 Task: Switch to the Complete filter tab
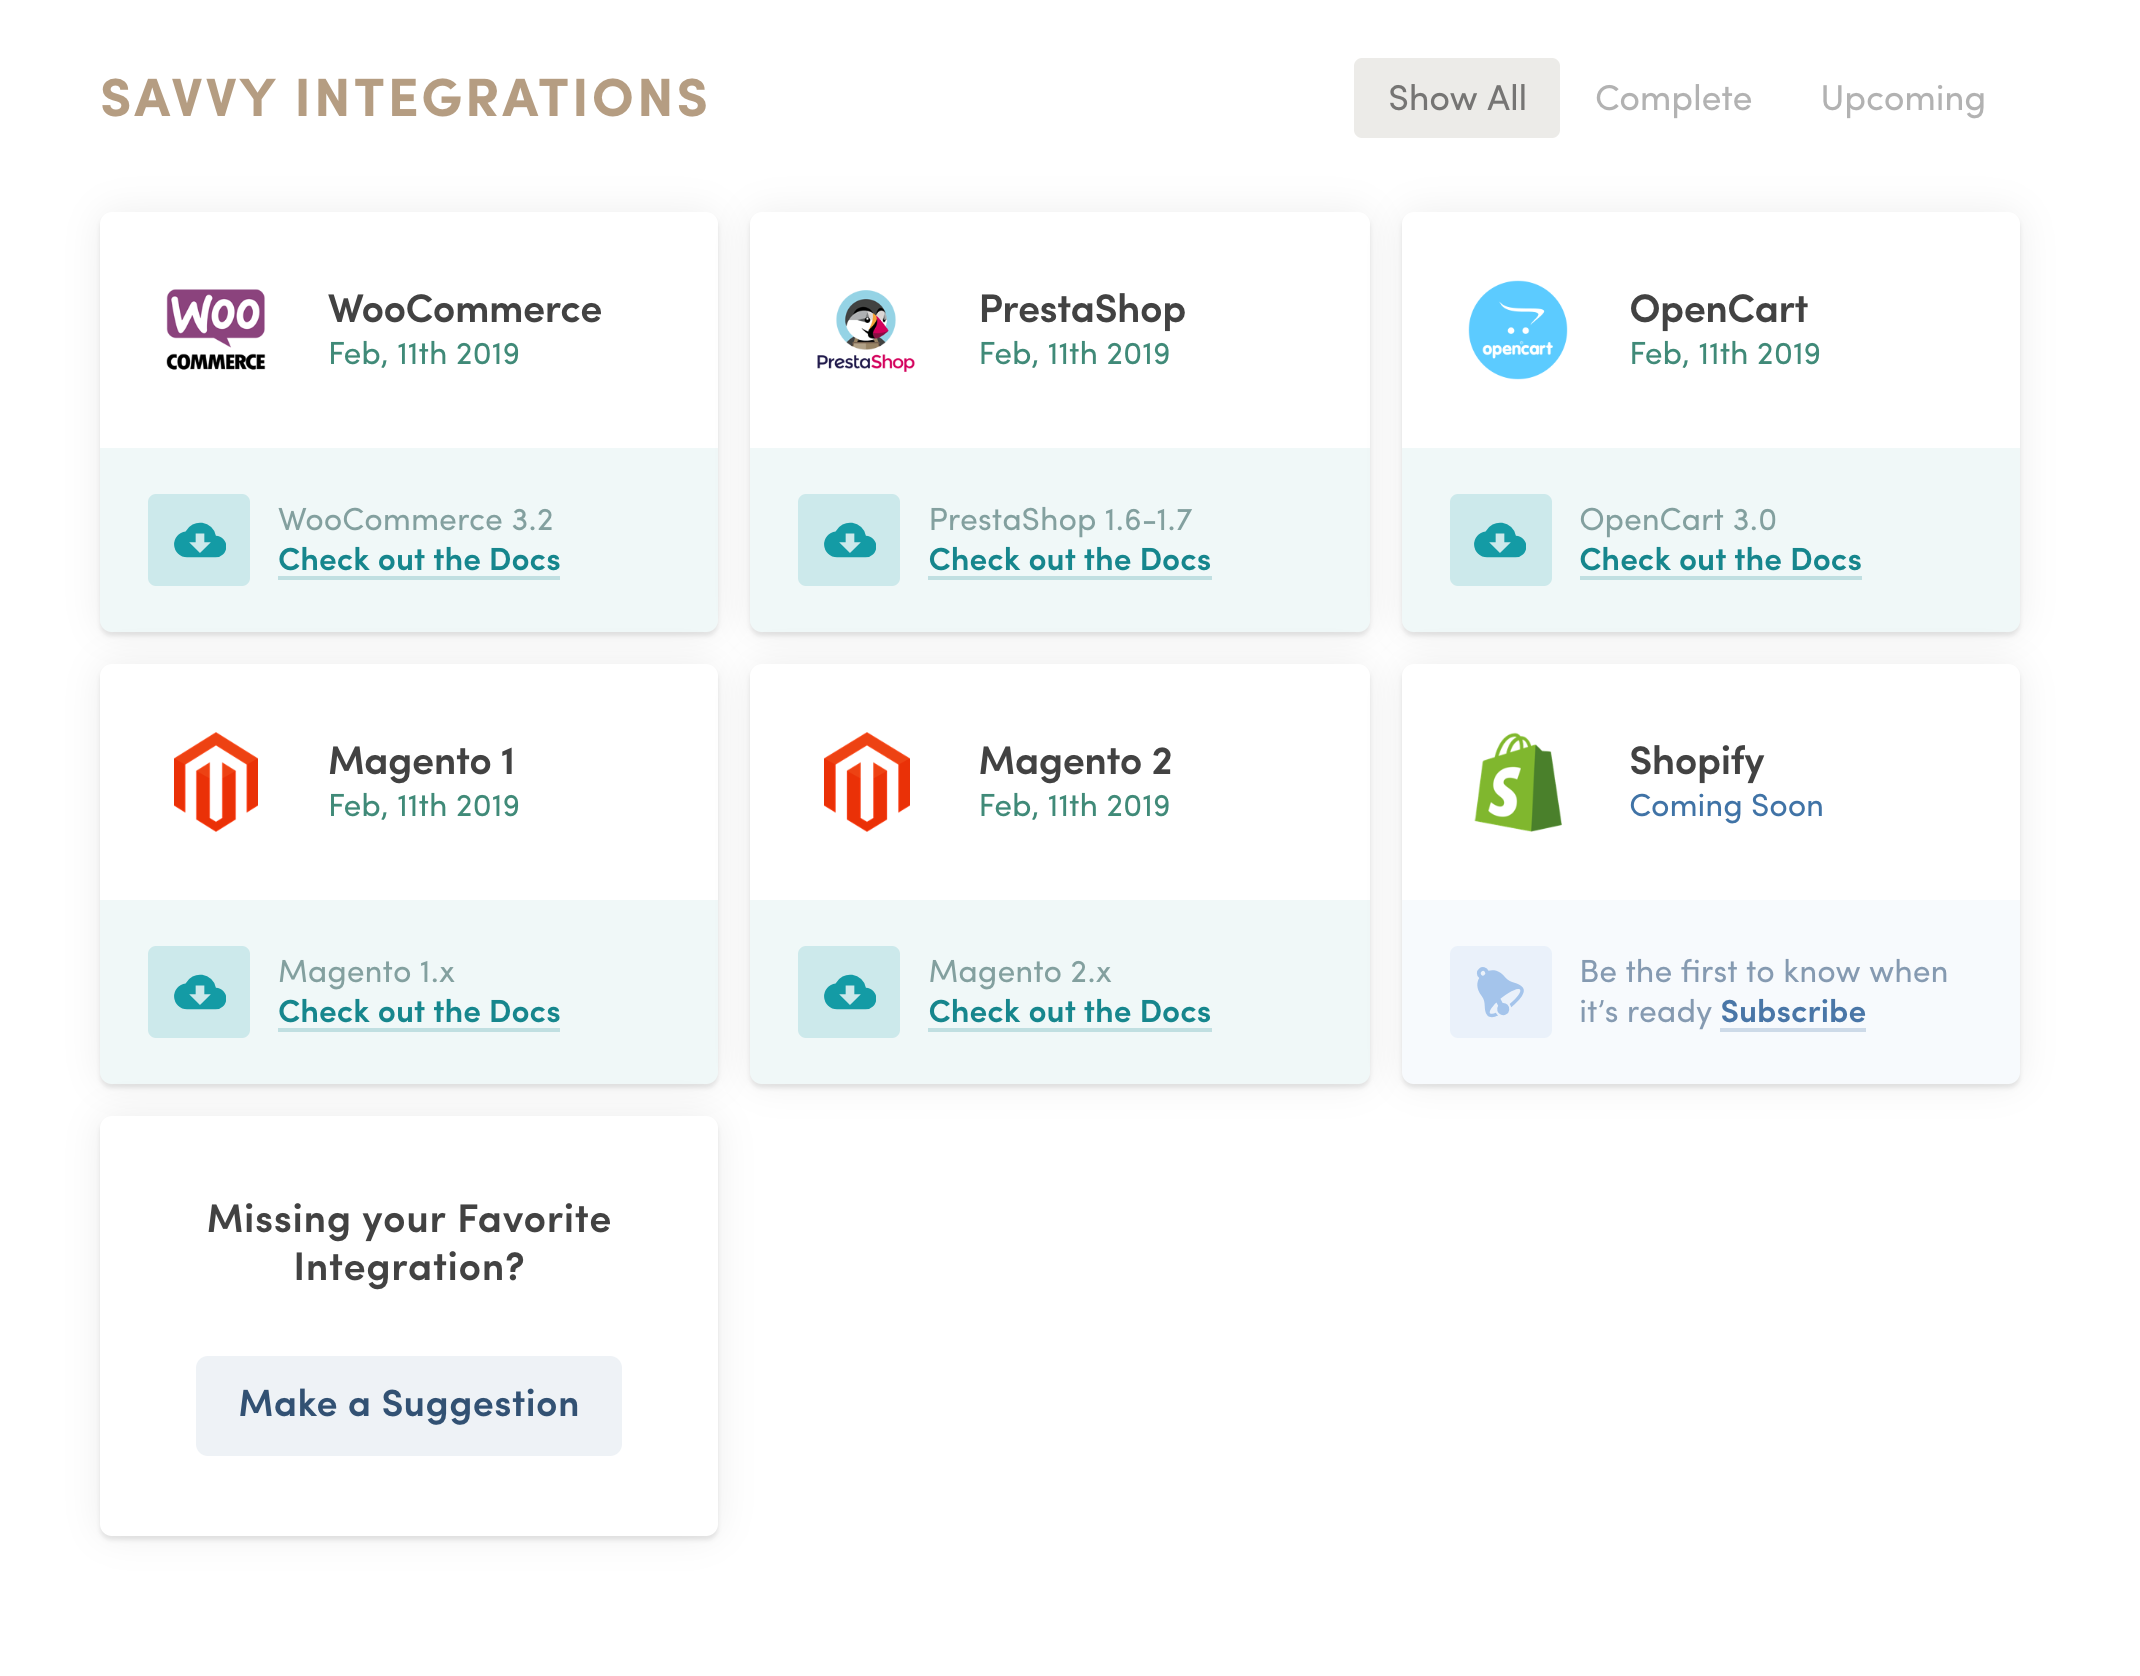[x=1673, y=98]
